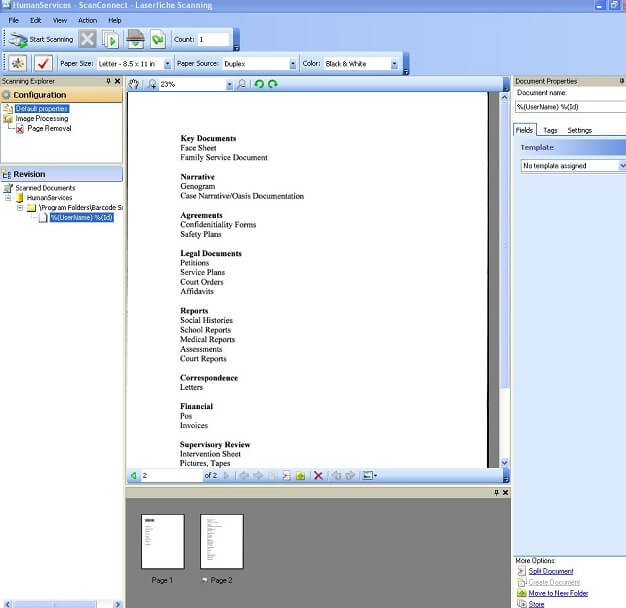This screenshot has height=608, width=626.
Task: Click the green rescan page icon
Action: click(x=158, y=40)
